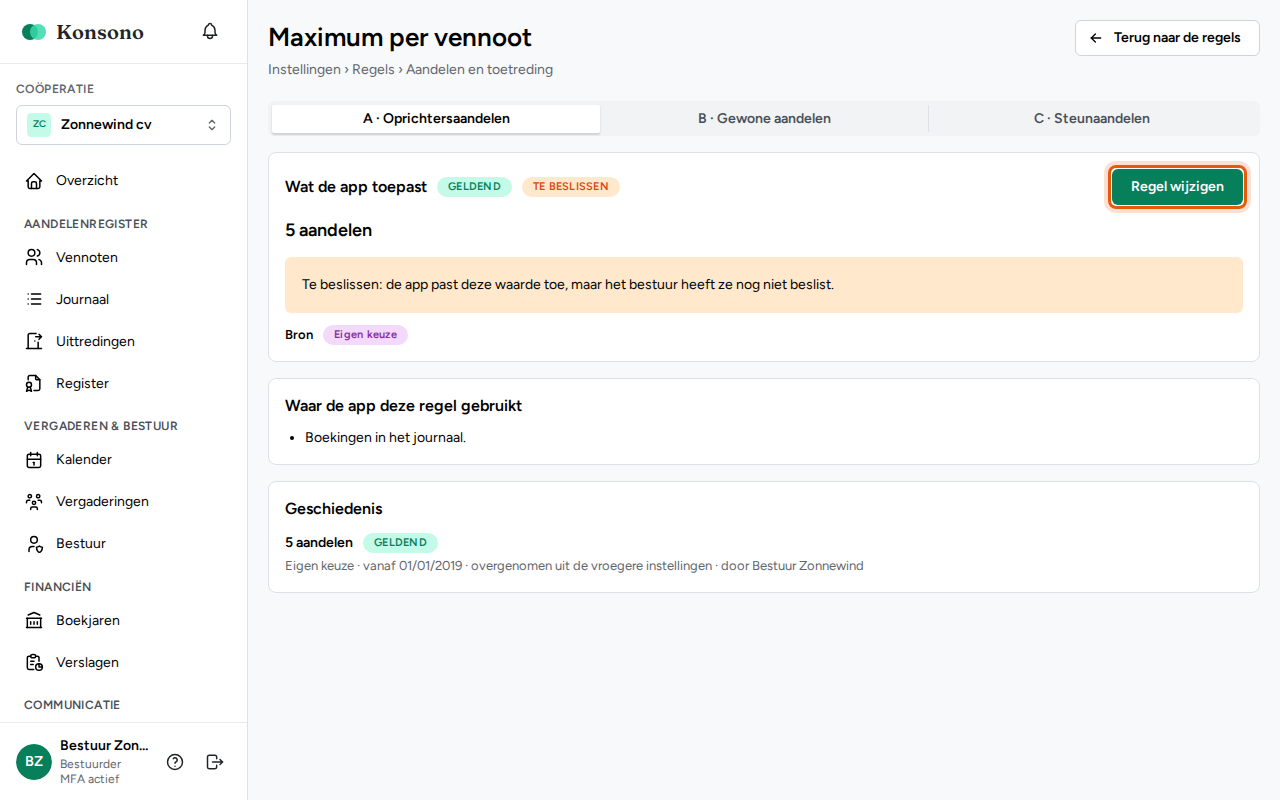Click the Overzicht home icon
Image resolution: width=1280 pixels, height=800 pixels.
click(x=34, y=181)
